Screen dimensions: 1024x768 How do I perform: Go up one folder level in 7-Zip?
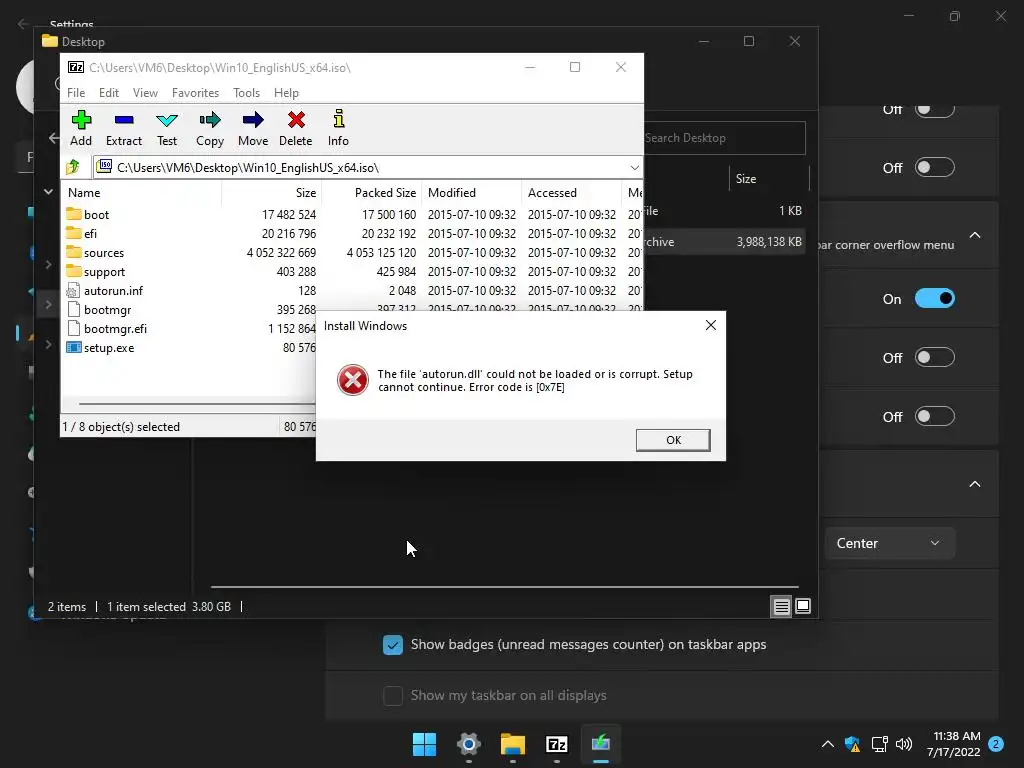[x=73, y=167]
